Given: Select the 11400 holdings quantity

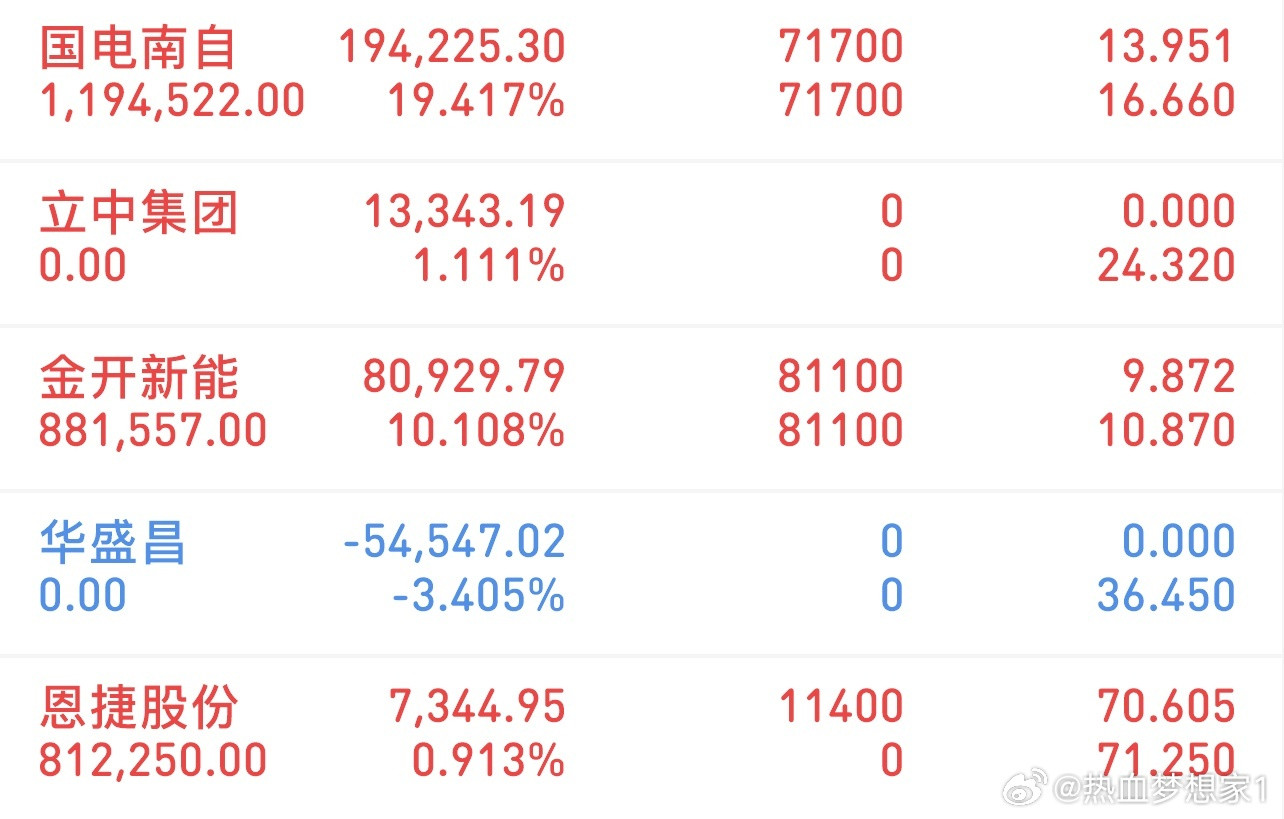Looking at the screenshot, I should tap(840, 708).
